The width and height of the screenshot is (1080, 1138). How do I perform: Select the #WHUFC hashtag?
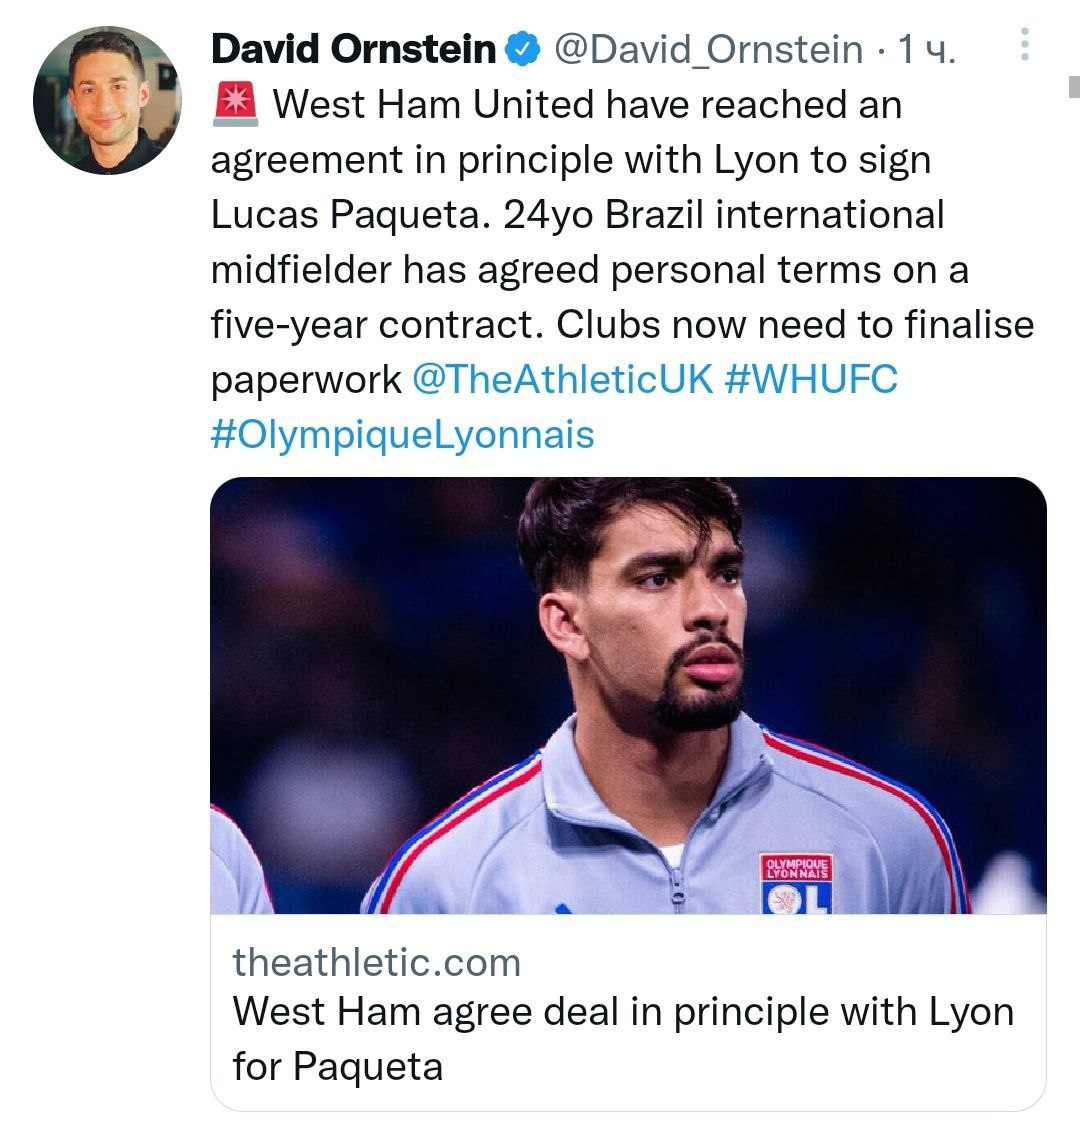(810, 380)
